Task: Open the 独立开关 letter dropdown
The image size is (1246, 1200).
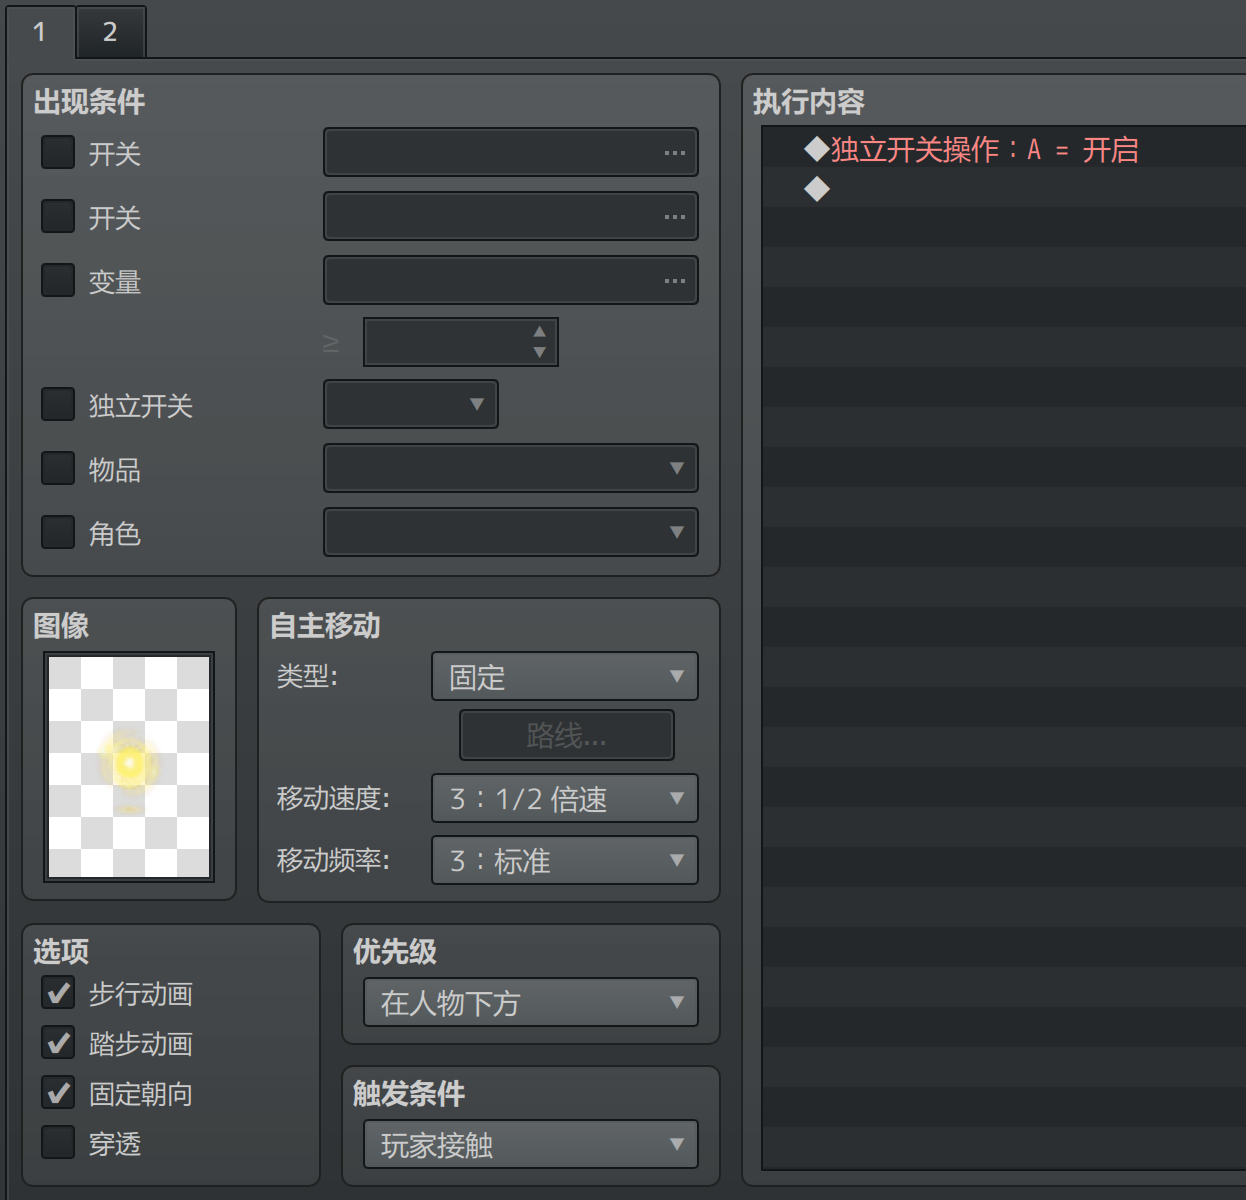Action: click(x=411, y=404)
